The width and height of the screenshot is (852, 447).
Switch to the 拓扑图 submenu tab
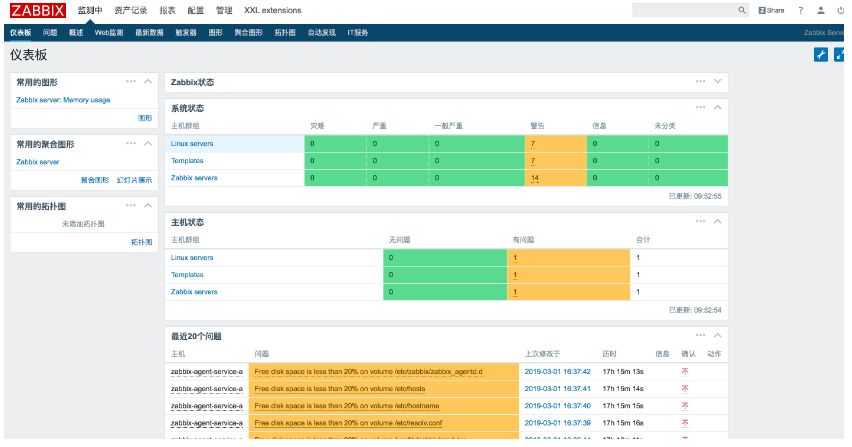tap(285, 33)
